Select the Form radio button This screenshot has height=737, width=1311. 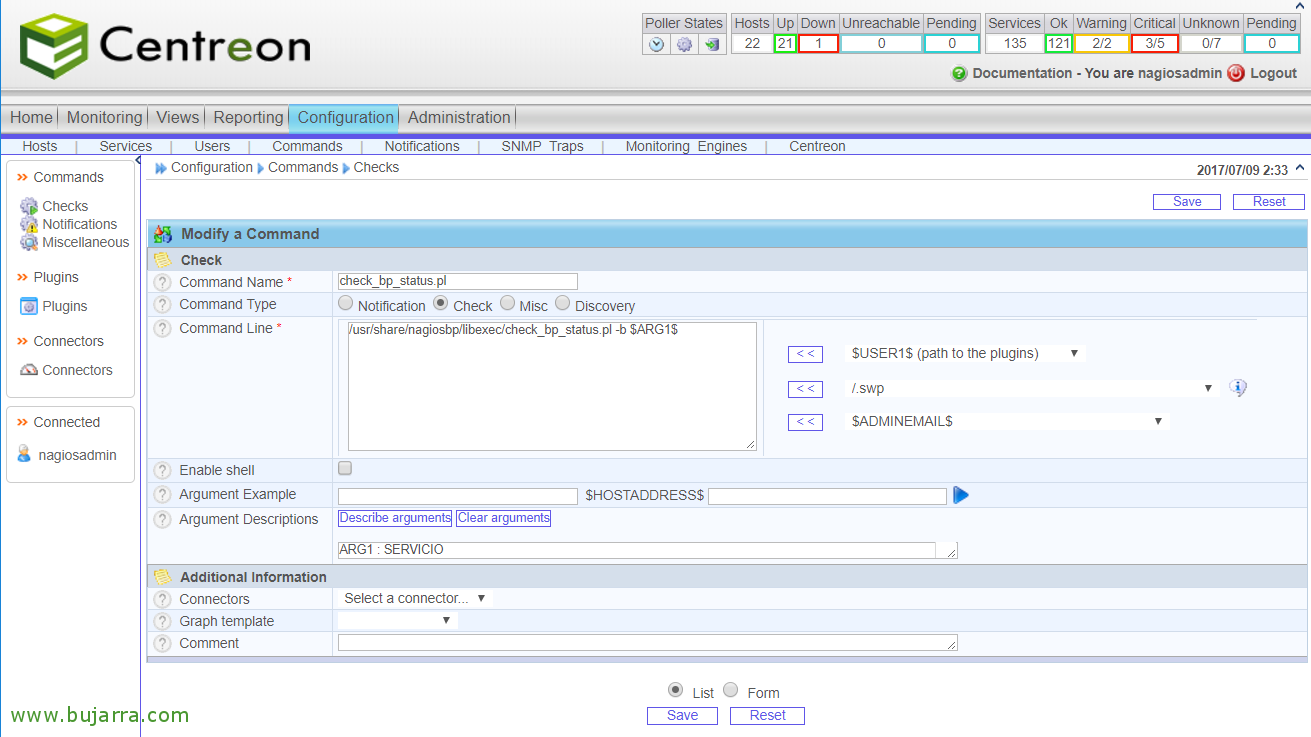pos(731,690)
